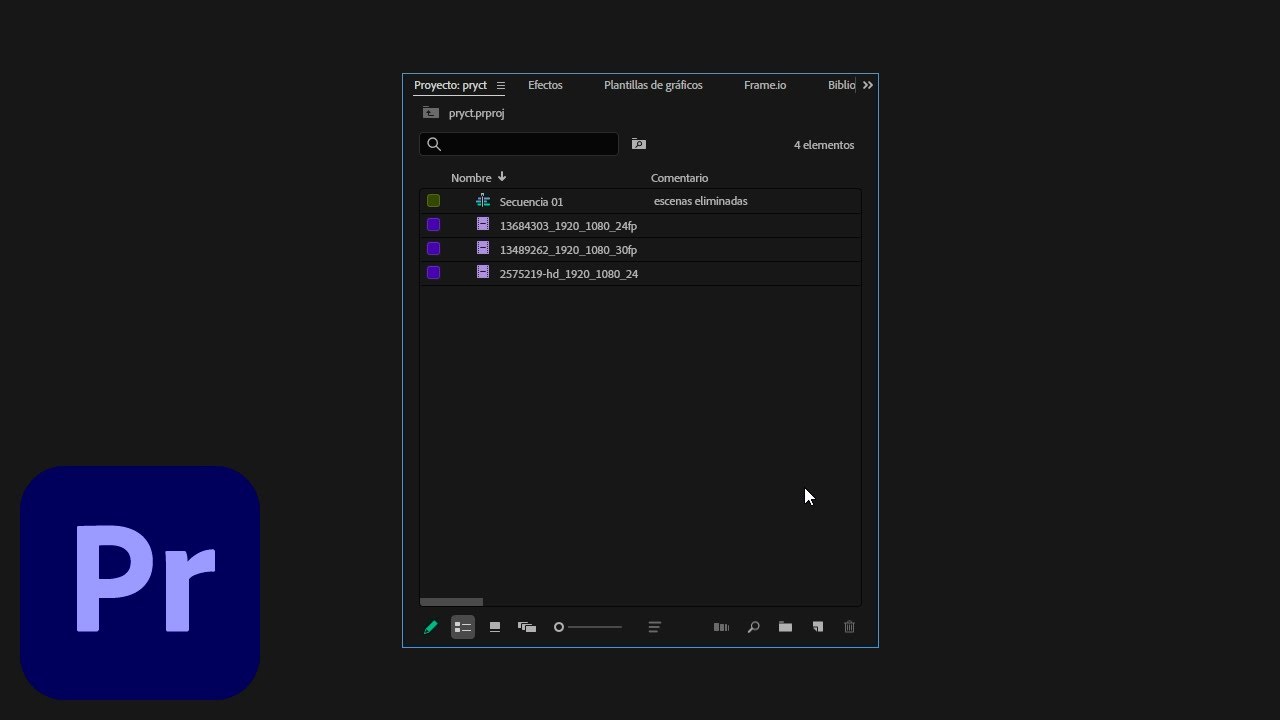The height and width of the screenshot is (720, 1280).
Task: Toggle the Nombre sort direction arrow
Action: pos(502,177)
